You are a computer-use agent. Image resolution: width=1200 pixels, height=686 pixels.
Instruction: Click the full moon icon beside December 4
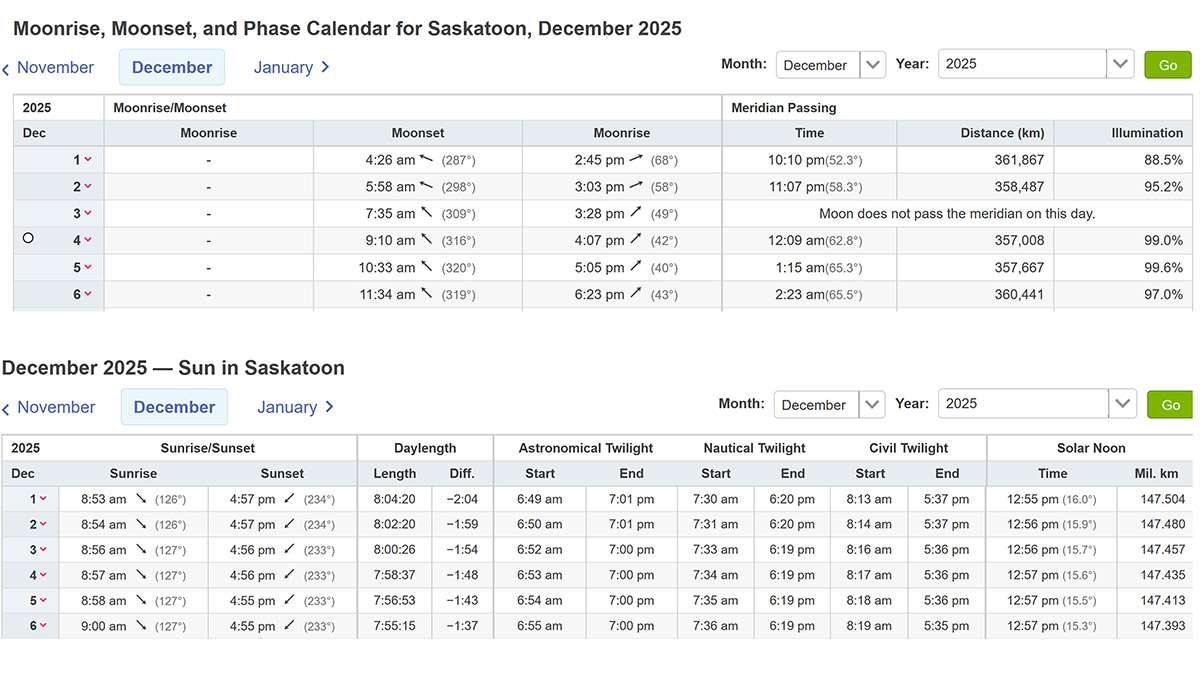(x=28, y=238)
